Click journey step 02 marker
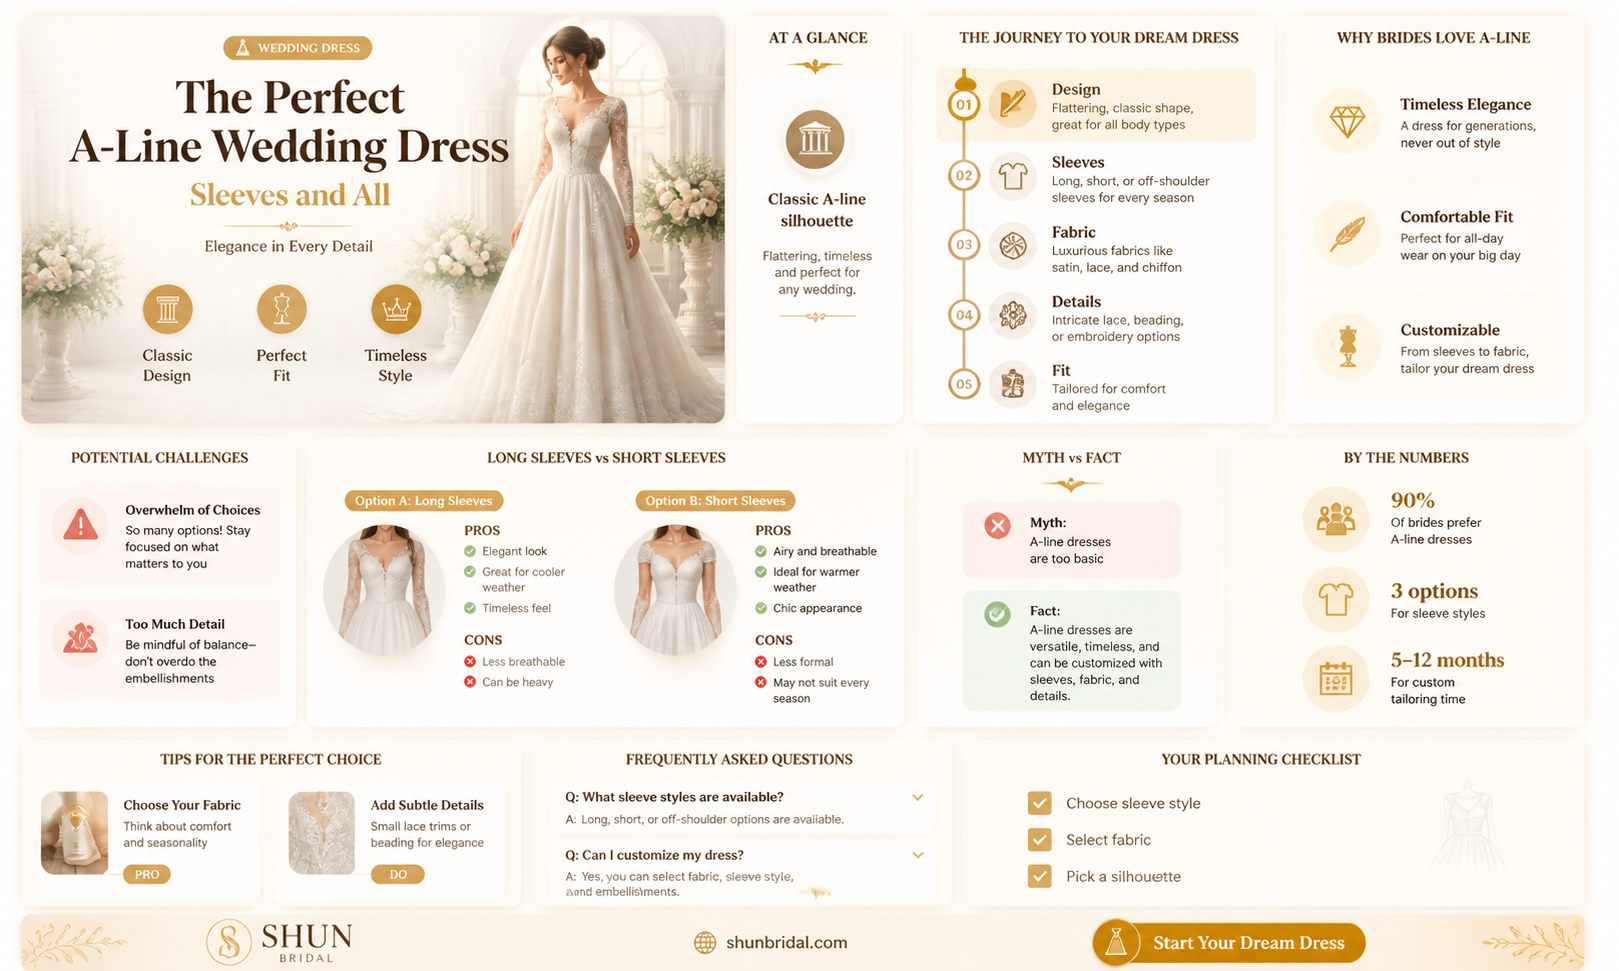1619x971 pixels. [963, 176]
